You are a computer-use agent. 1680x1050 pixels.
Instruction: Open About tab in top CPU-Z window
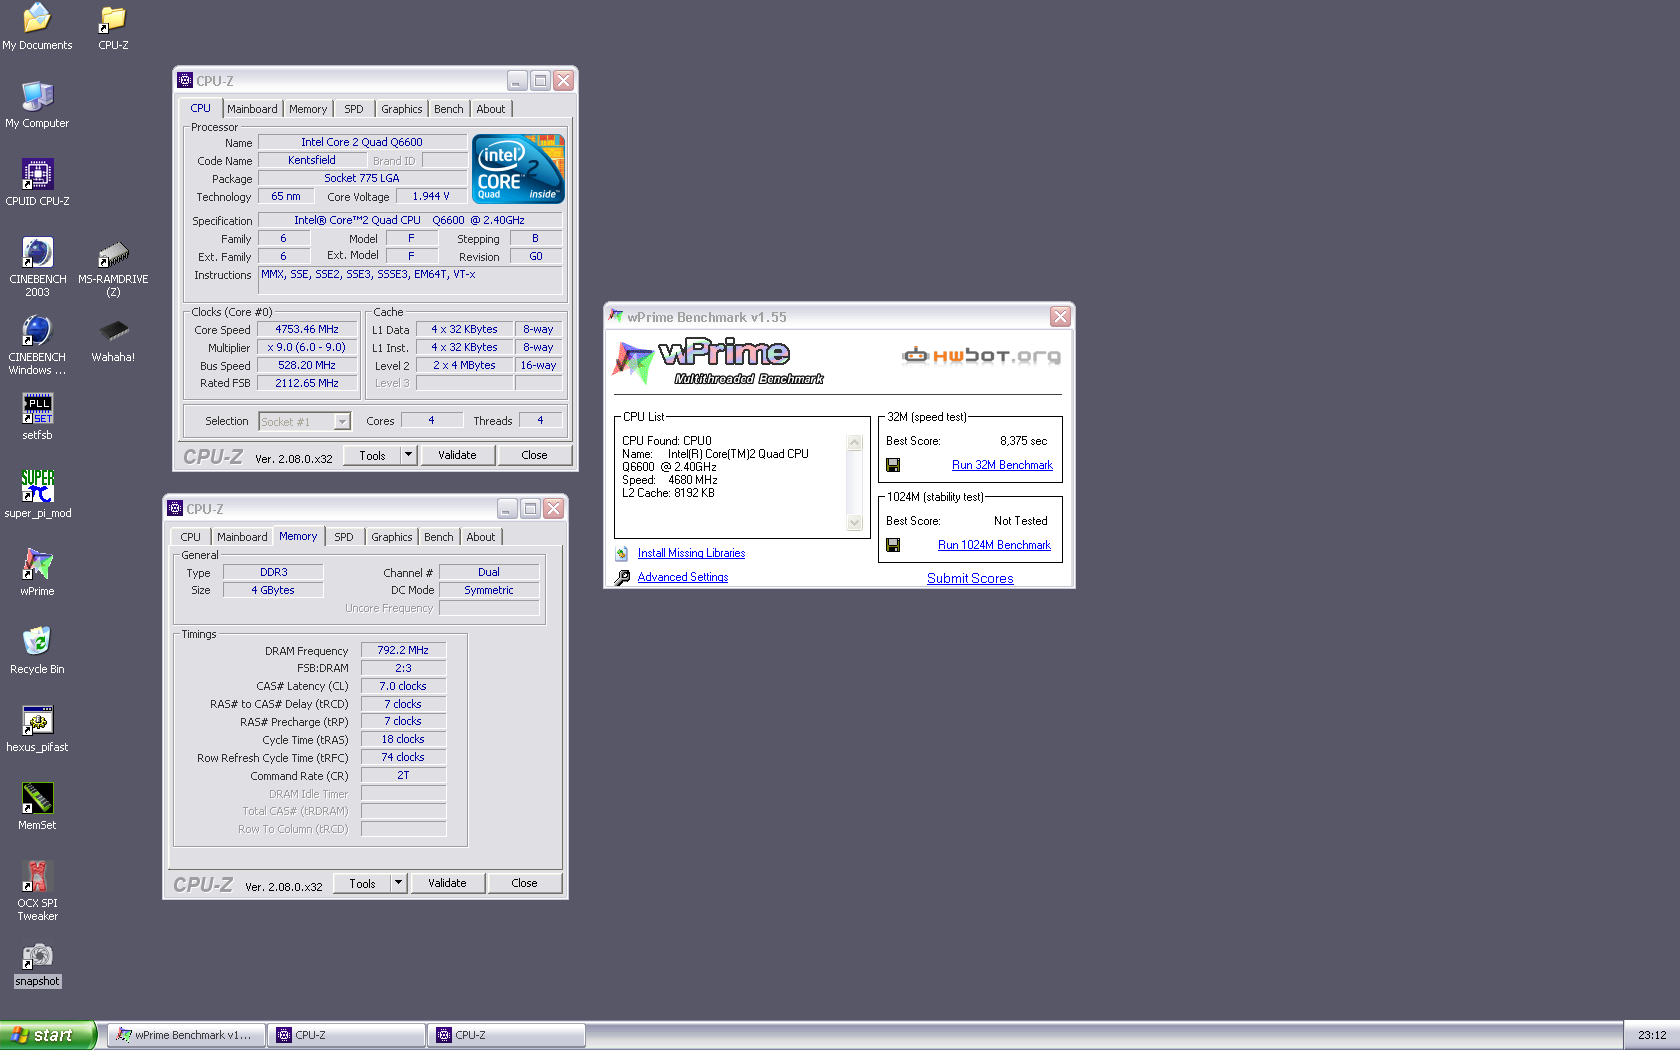(x=491, y=109)
